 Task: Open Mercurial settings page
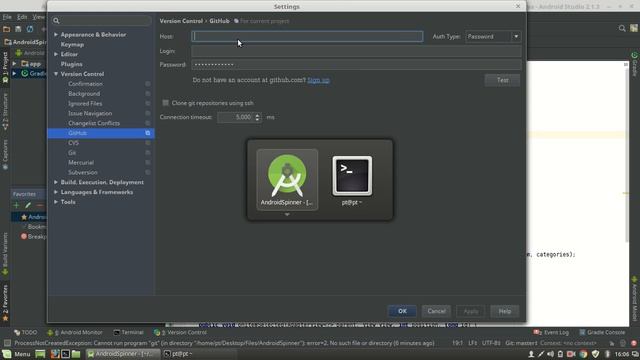tap(81, 162)
